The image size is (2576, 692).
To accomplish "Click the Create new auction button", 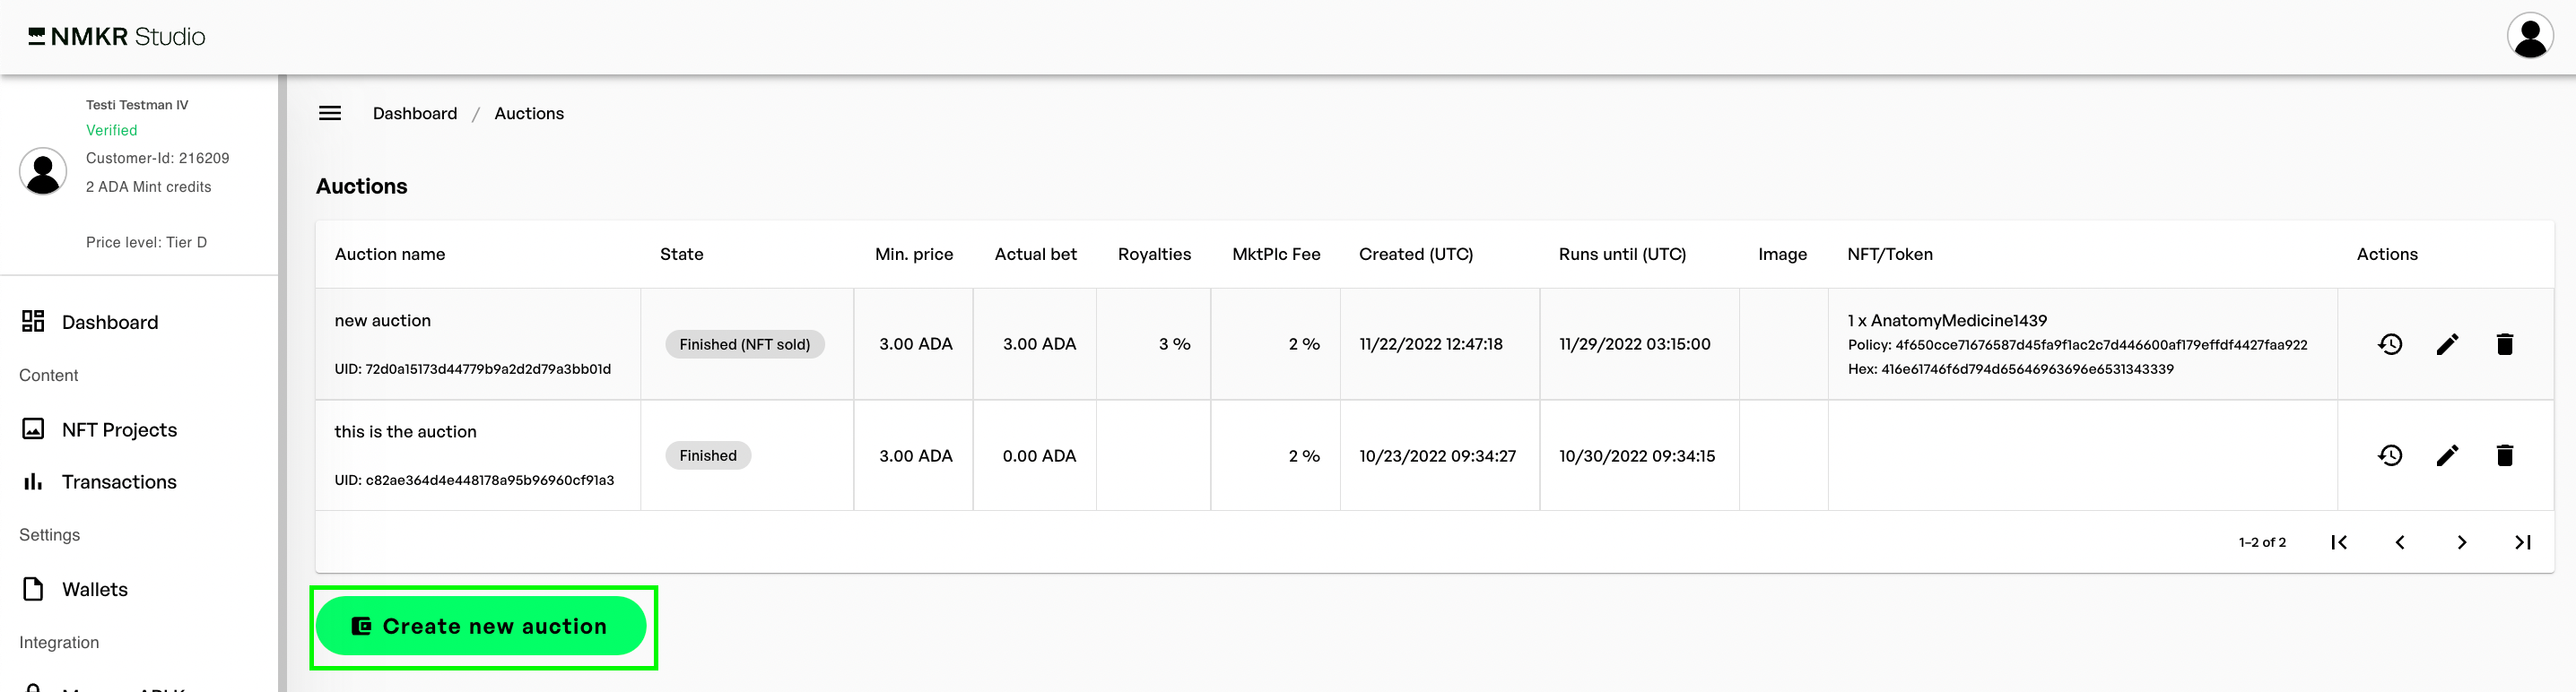I will (x=481, y=627).
